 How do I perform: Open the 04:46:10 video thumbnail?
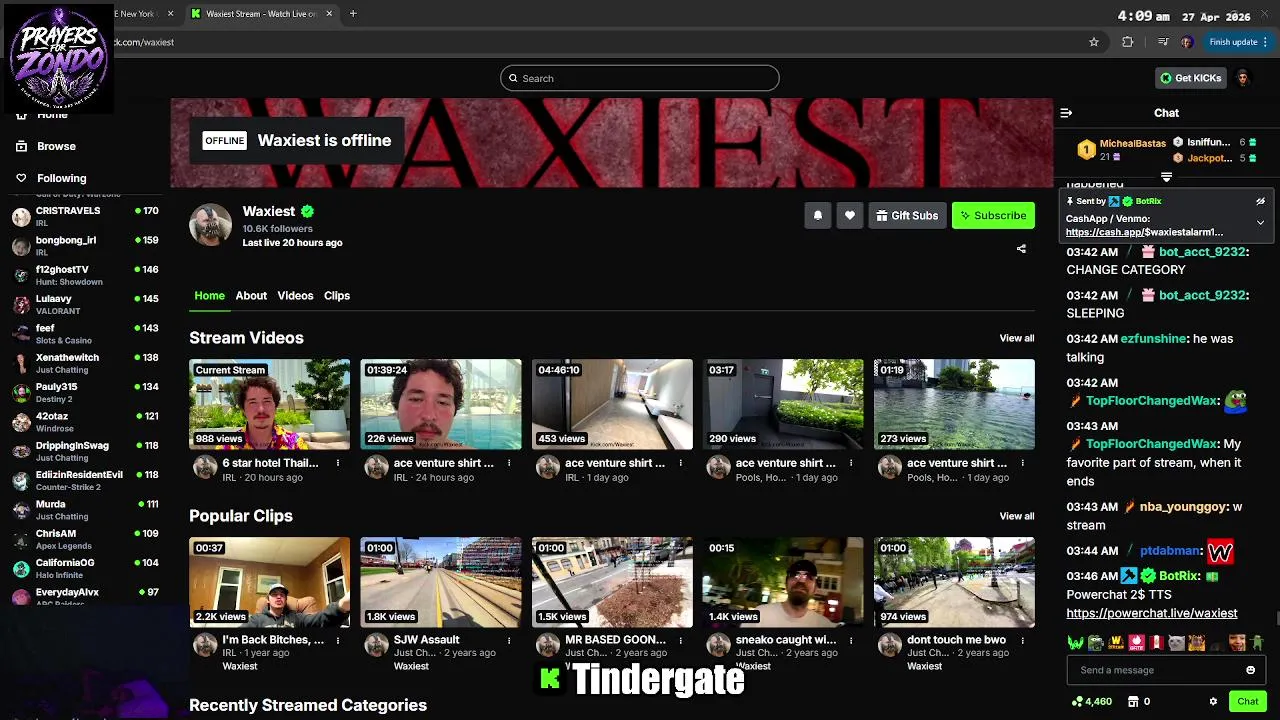point(612,404)
